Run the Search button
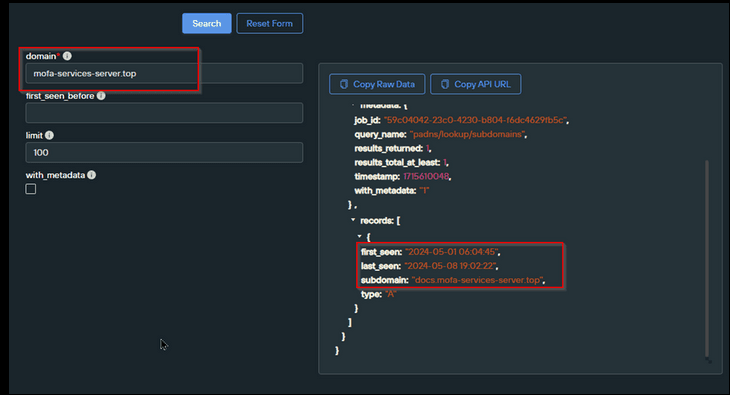730x395 pixels. 207,23
